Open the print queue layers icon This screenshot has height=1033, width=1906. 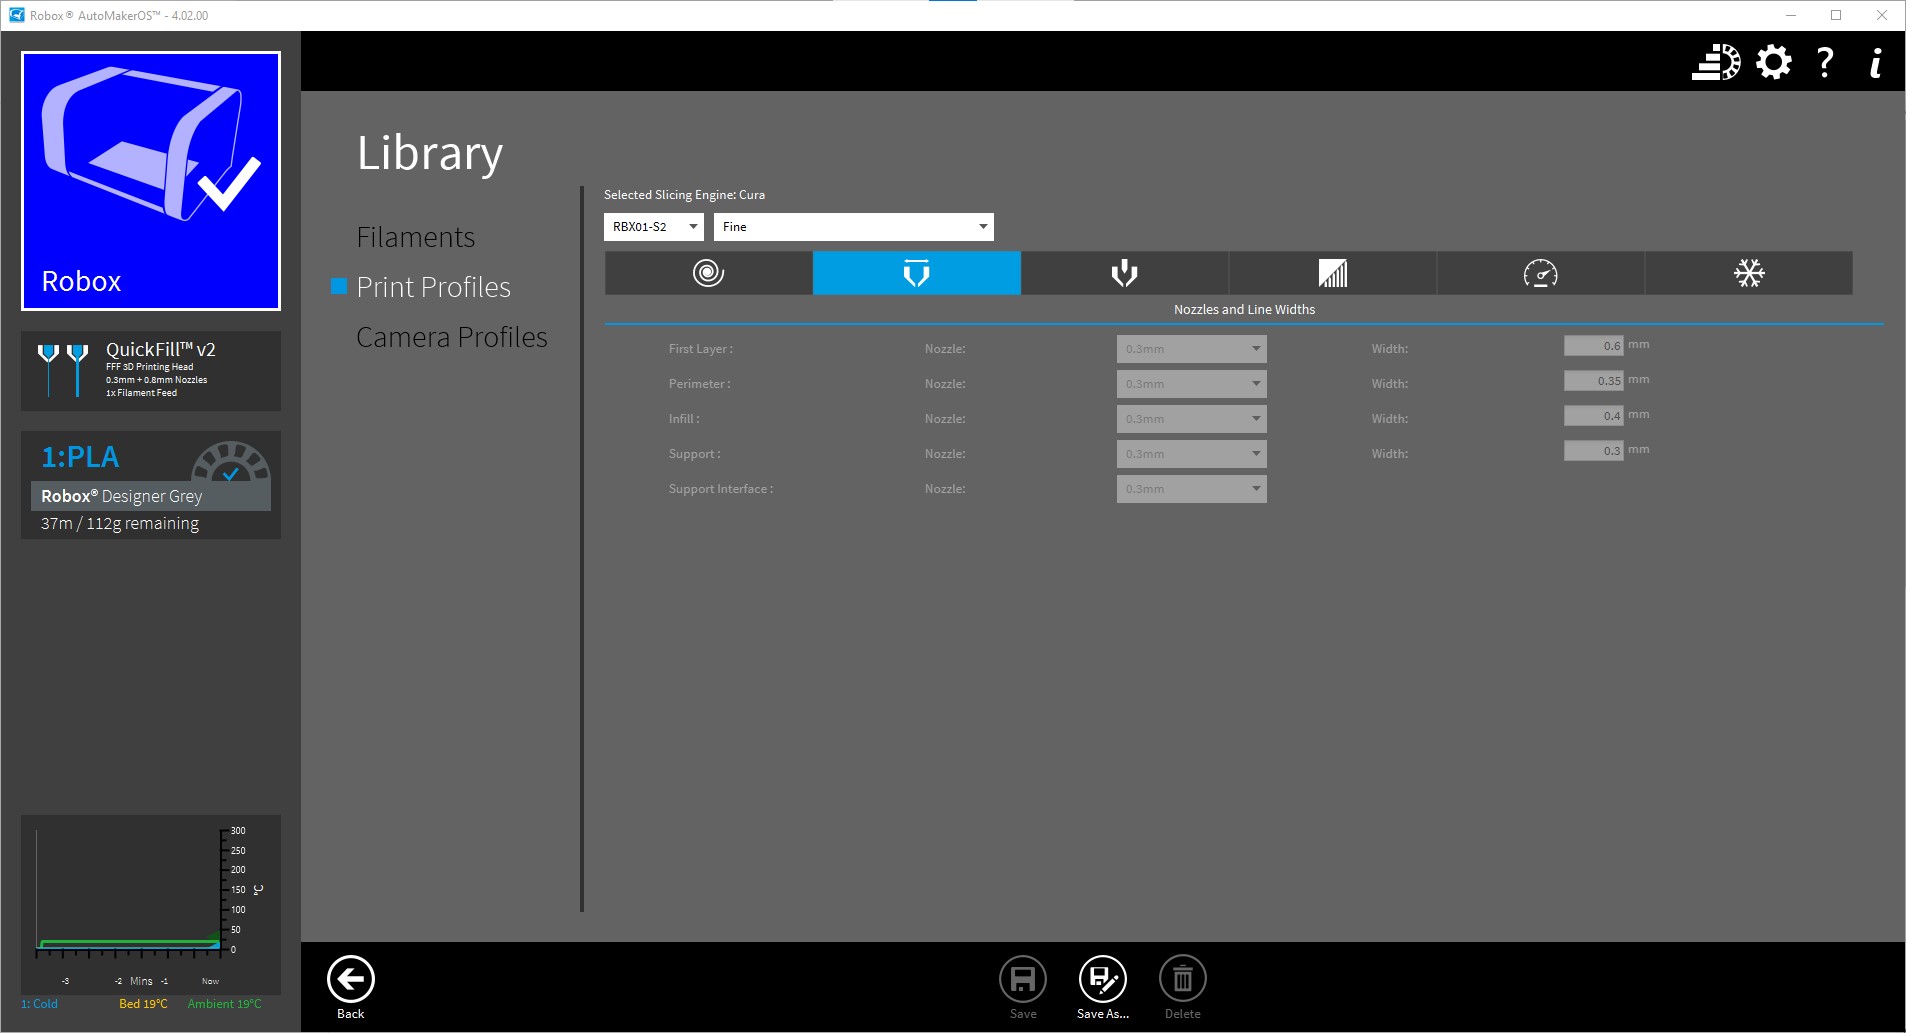click(1716, 62)
